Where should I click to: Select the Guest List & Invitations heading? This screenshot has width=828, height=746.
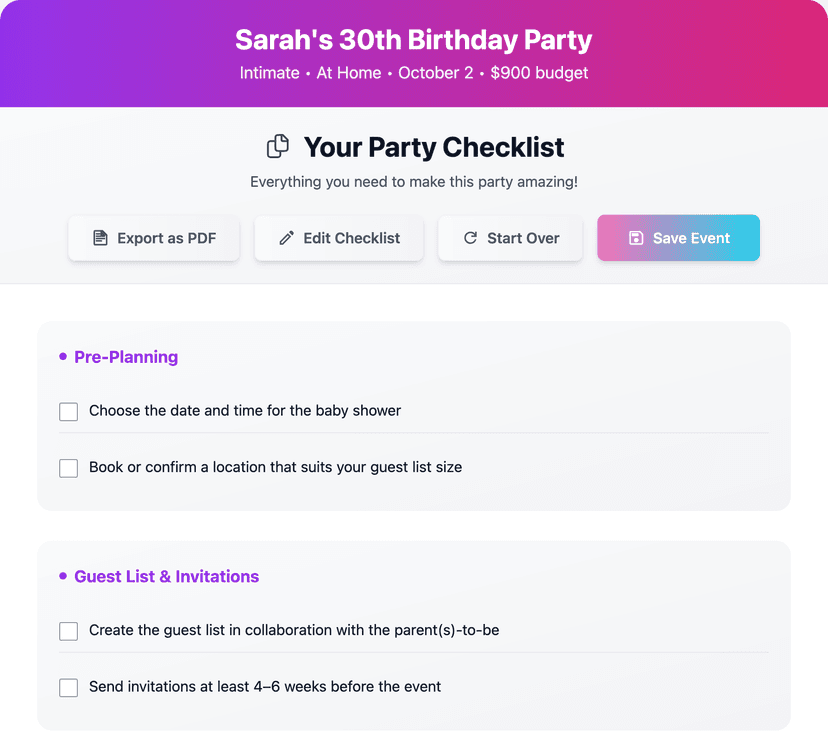point(166,577)
